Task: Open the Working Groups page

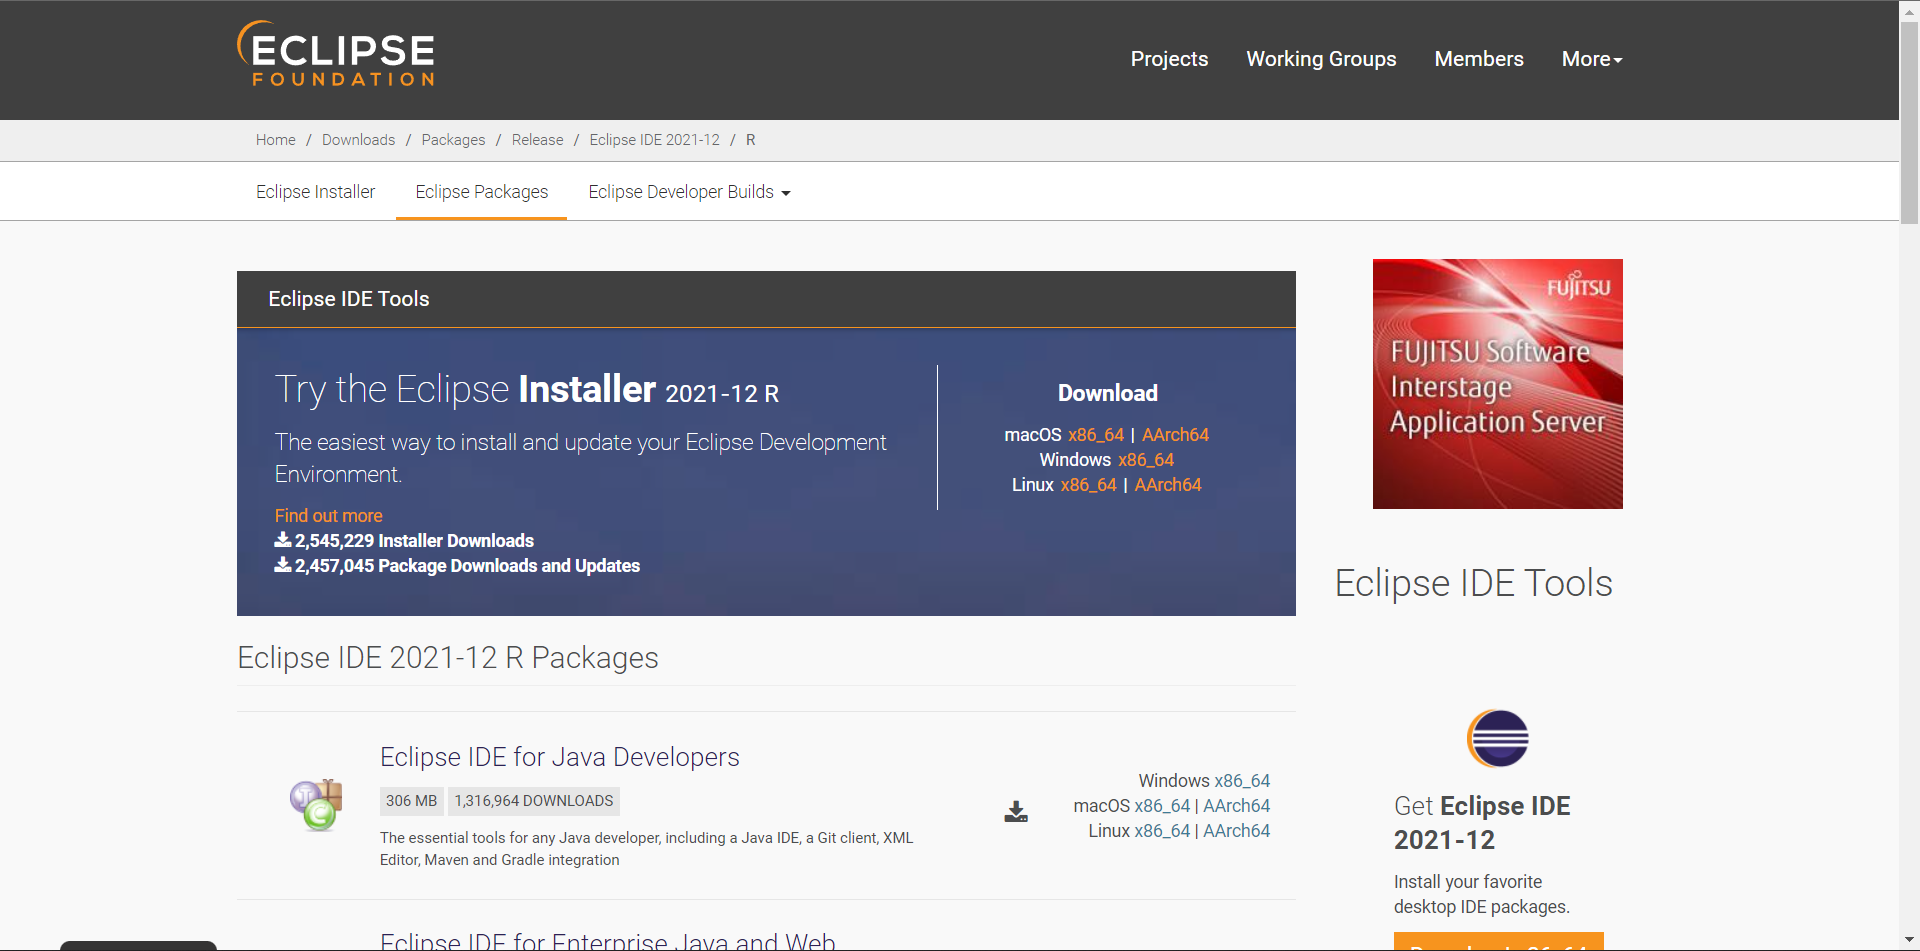Action: click(1321, 59)
